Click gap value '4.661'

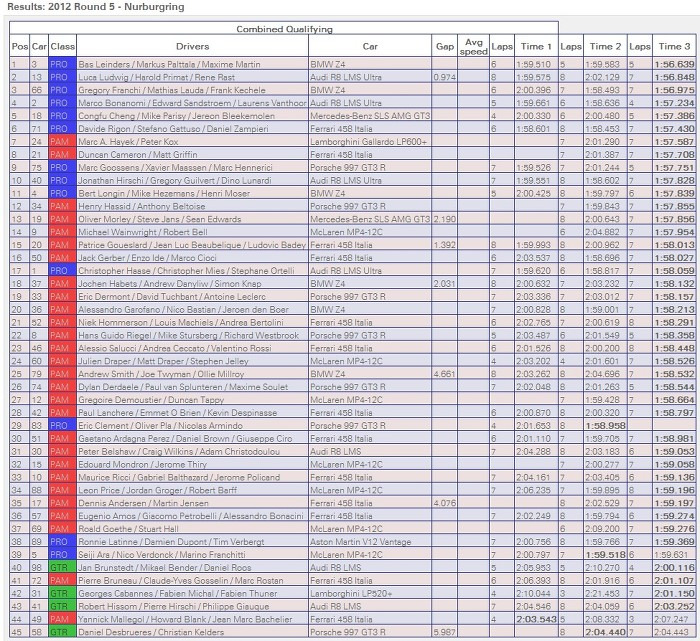444,374
